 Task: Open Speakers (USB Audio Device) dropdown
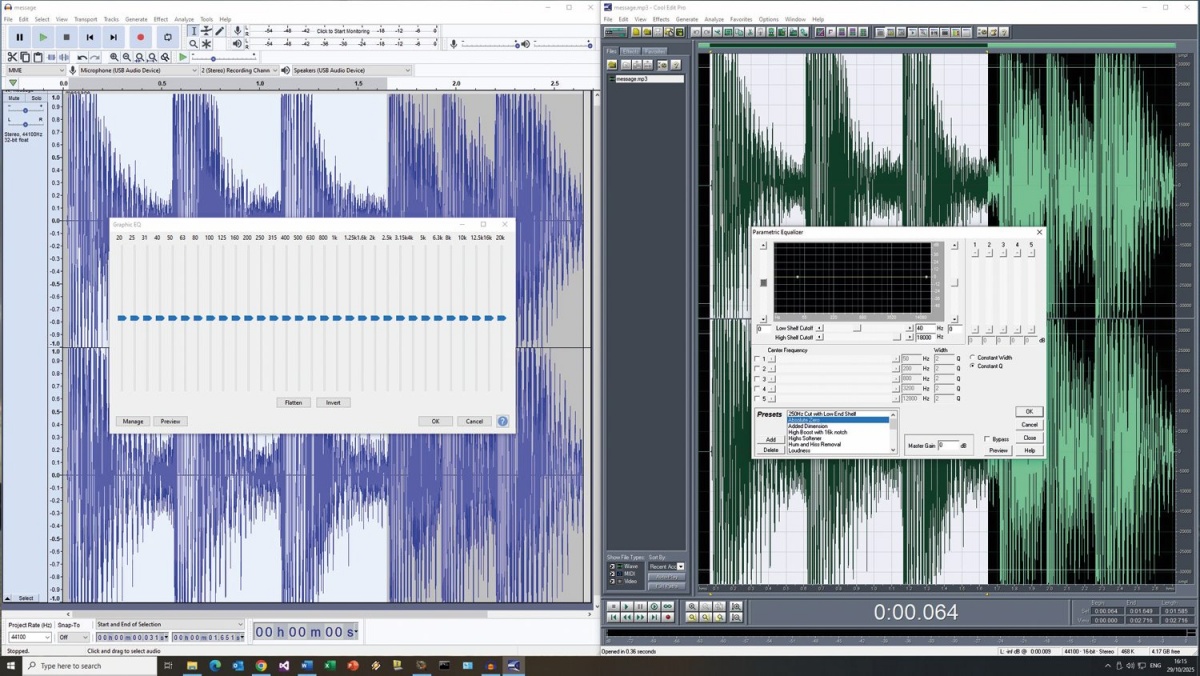351,70
